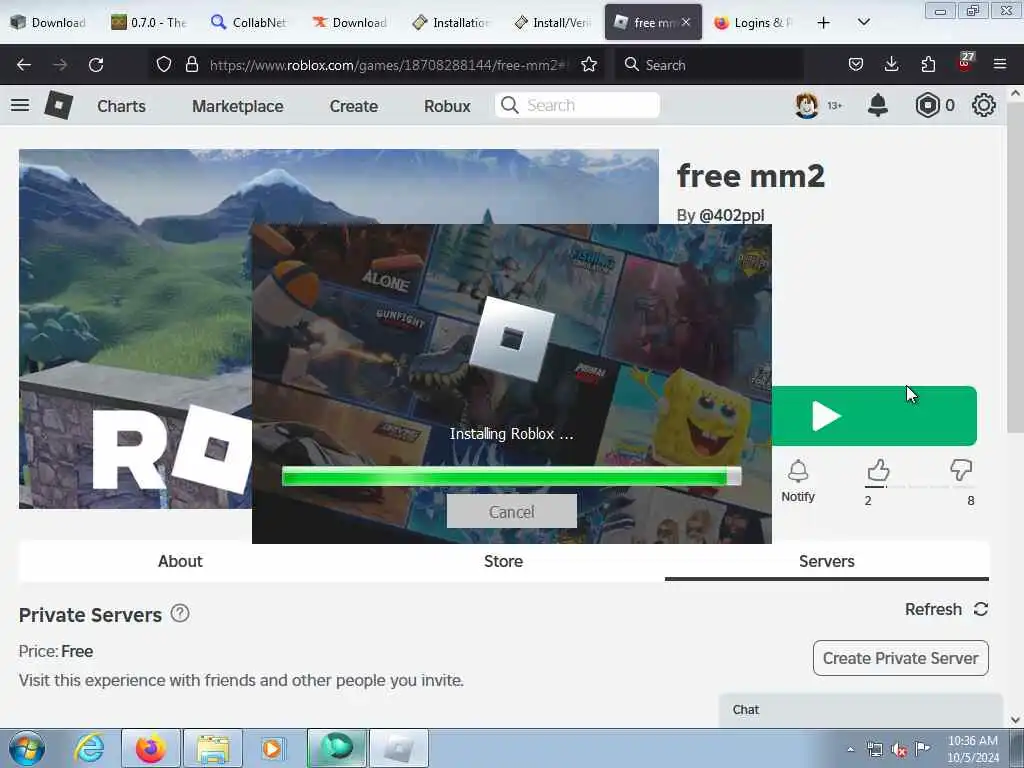Dislike the game with thumbs down

tap(961, 470)
